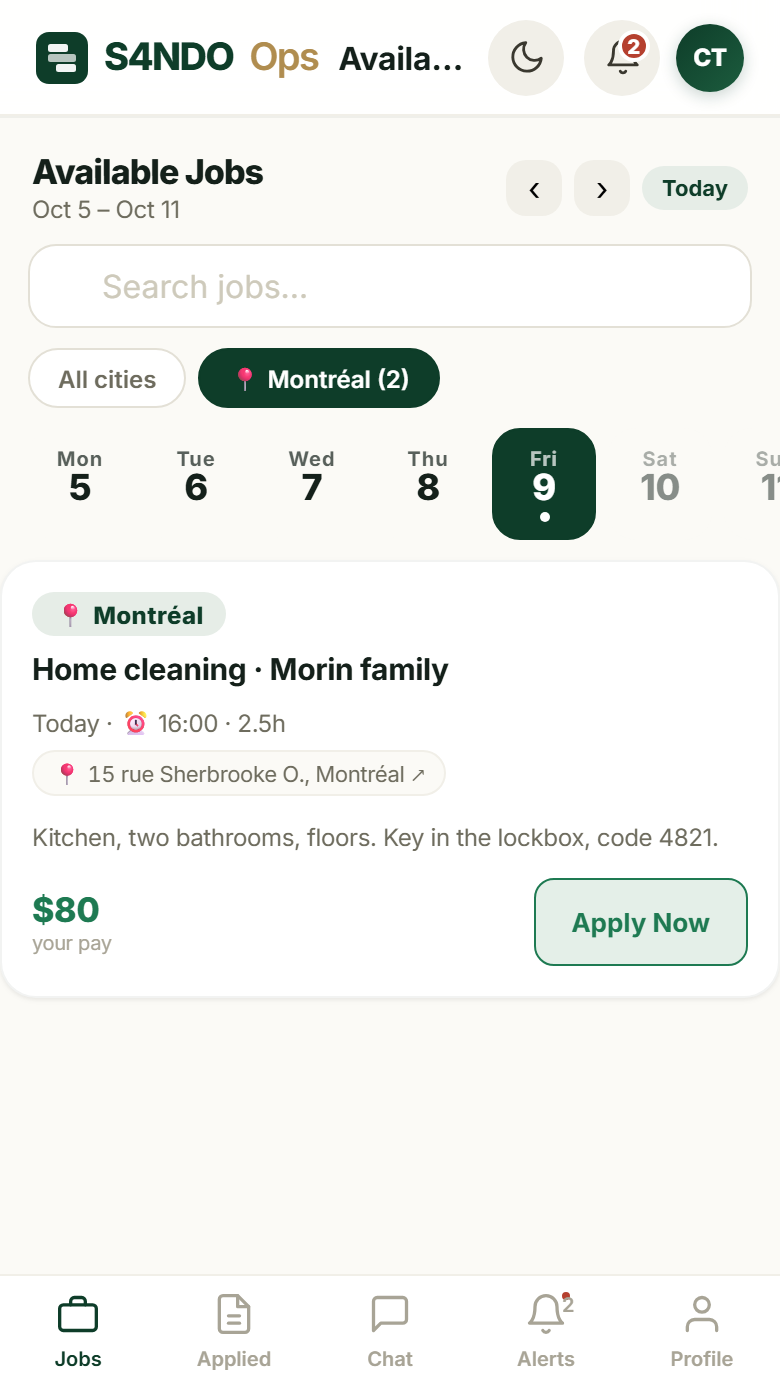Open the Alerts tab bell icon
Image resolution: width=780 pixels, height=1386 pixels.
point(546,1314)
